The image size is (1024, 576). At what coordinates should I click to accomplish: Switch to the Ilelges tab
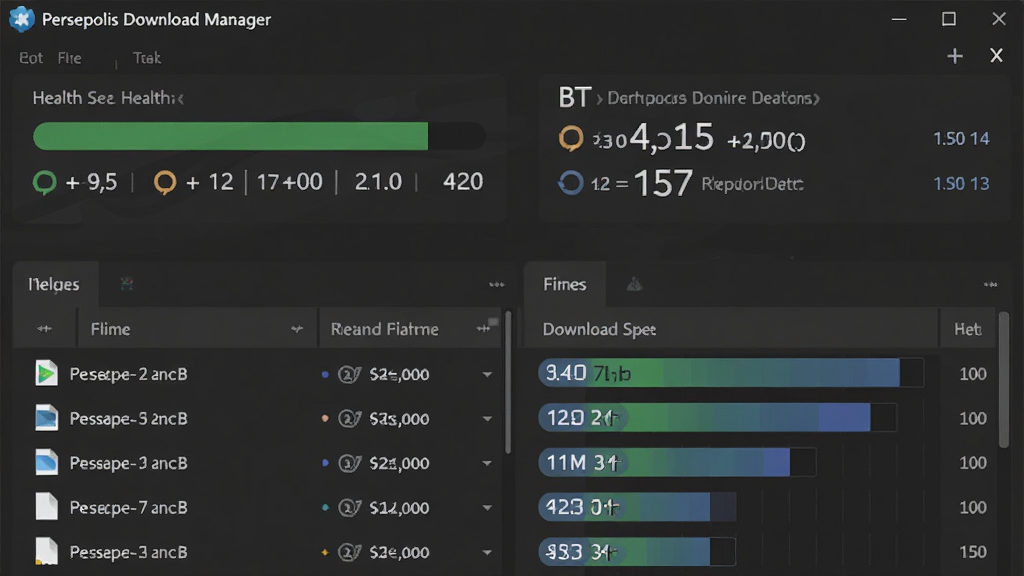54,284
